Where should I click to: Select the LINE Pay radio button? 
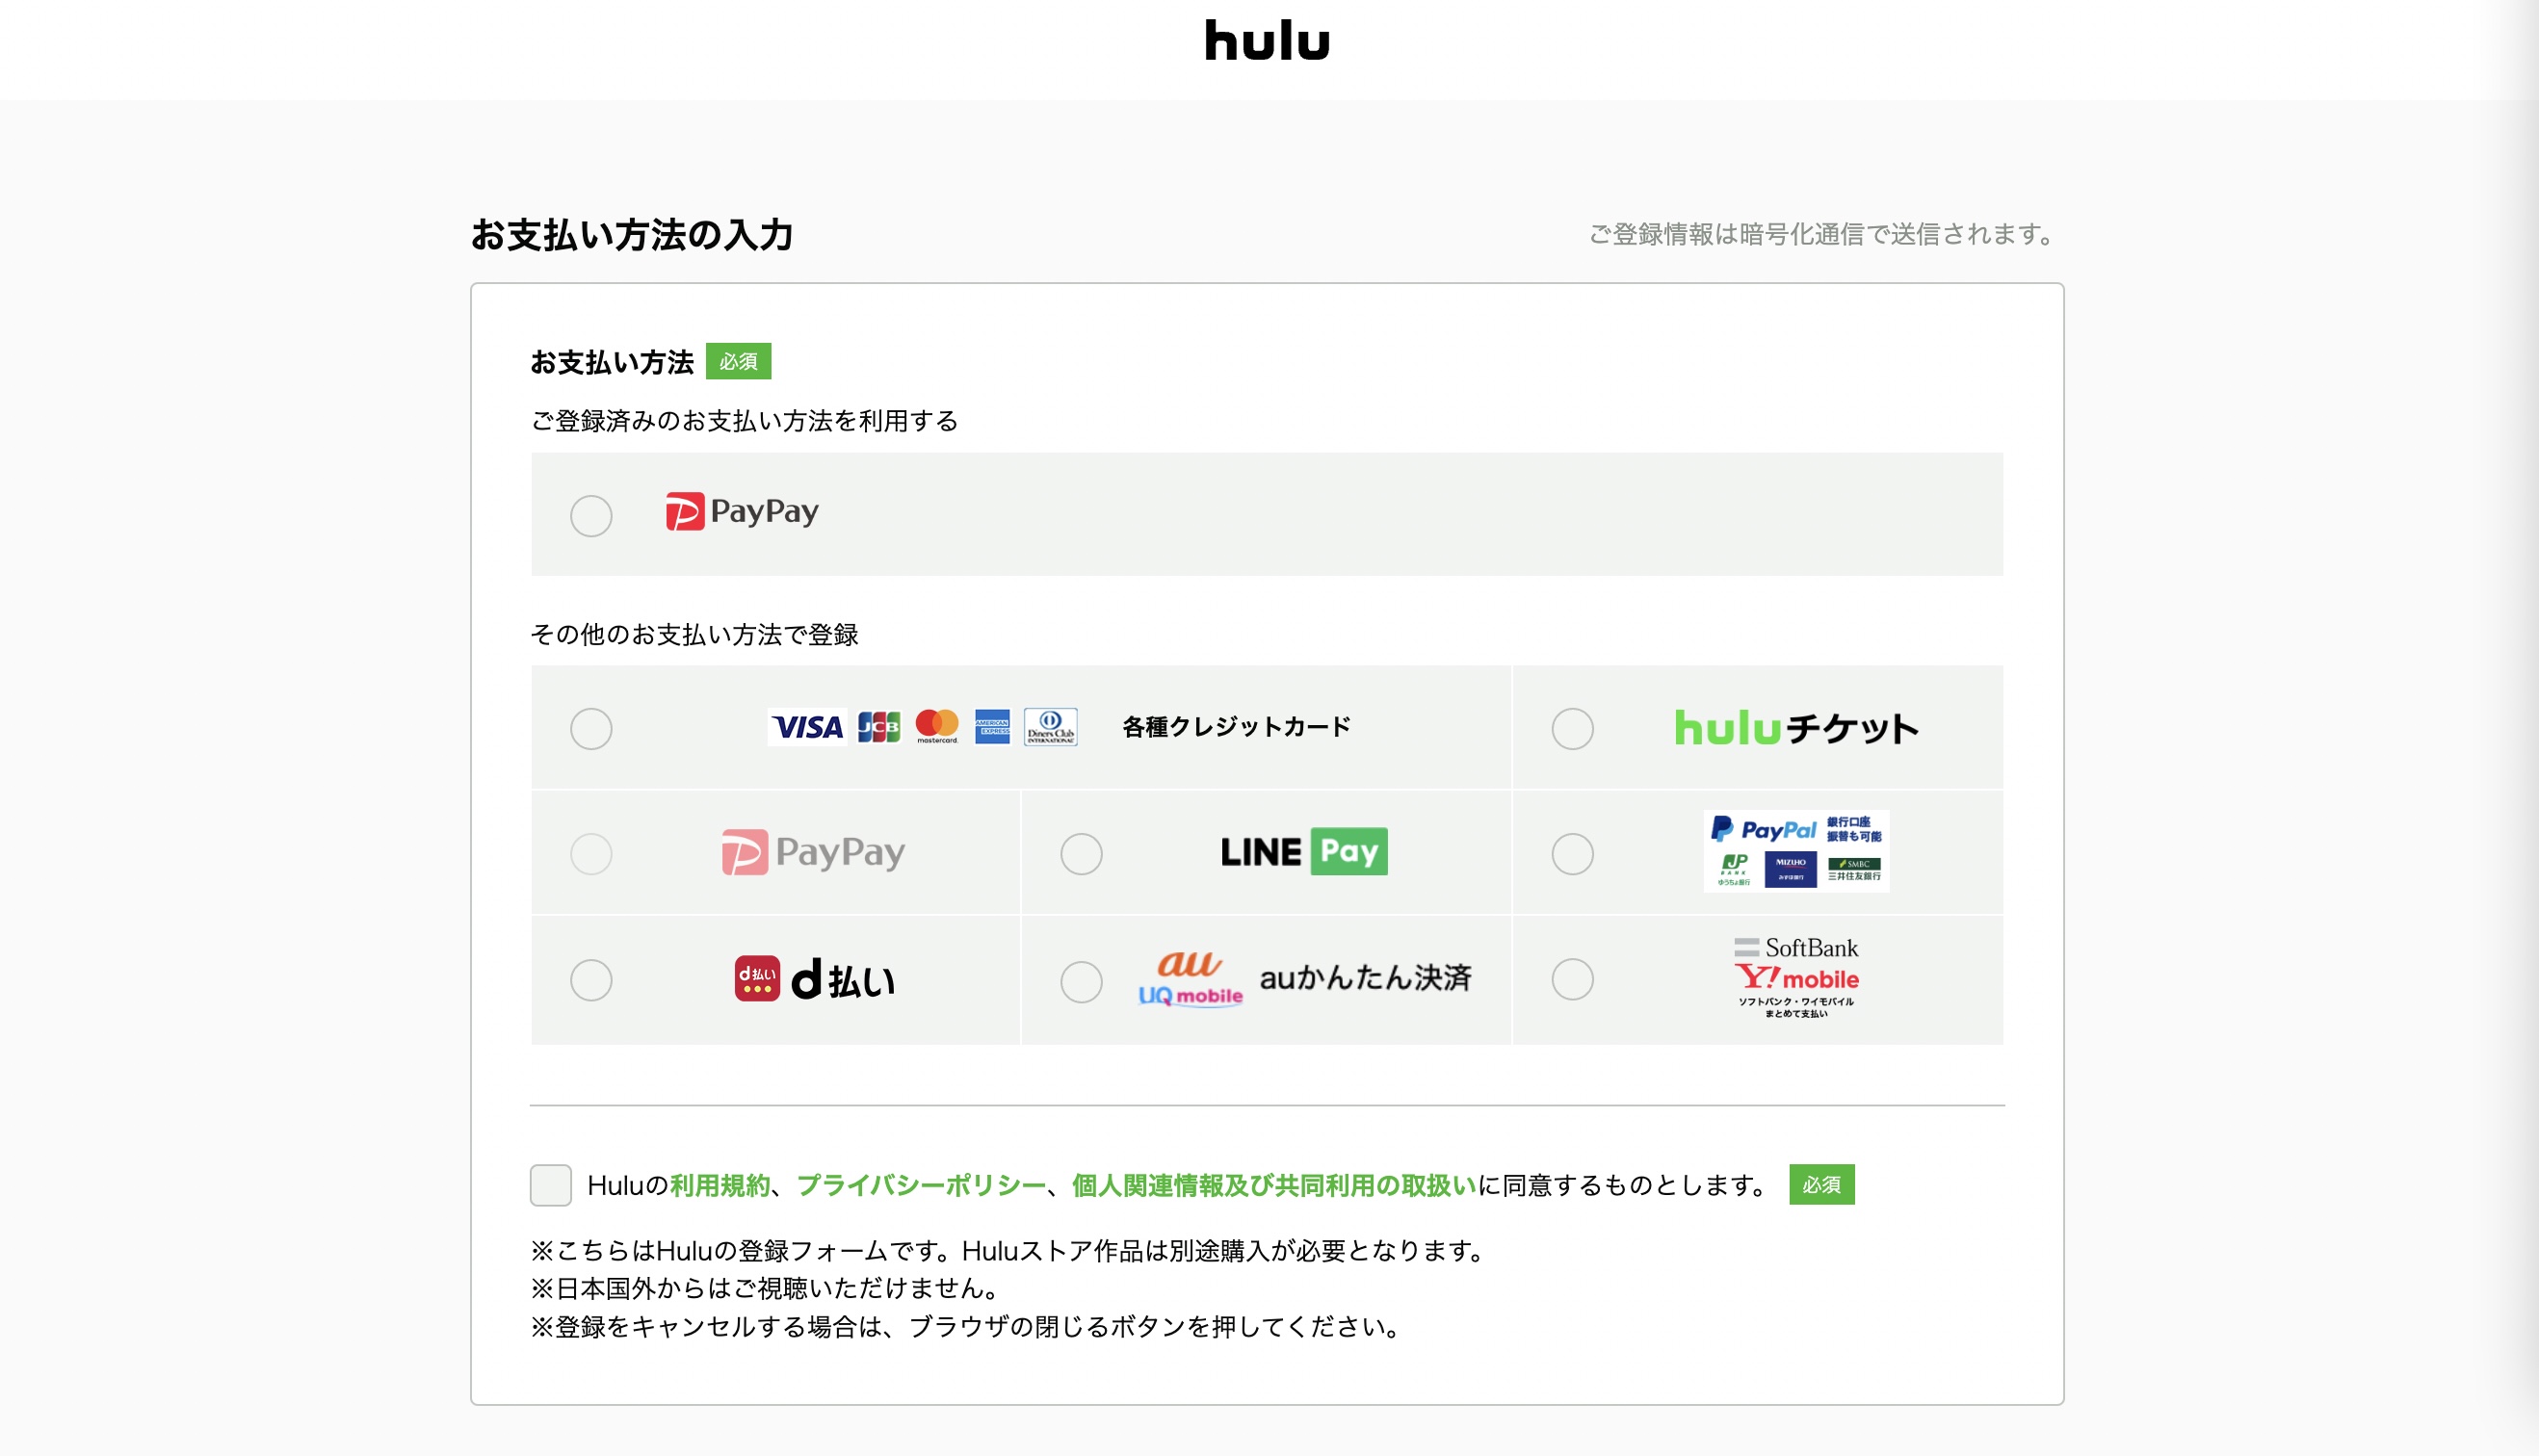point(1081,854)
